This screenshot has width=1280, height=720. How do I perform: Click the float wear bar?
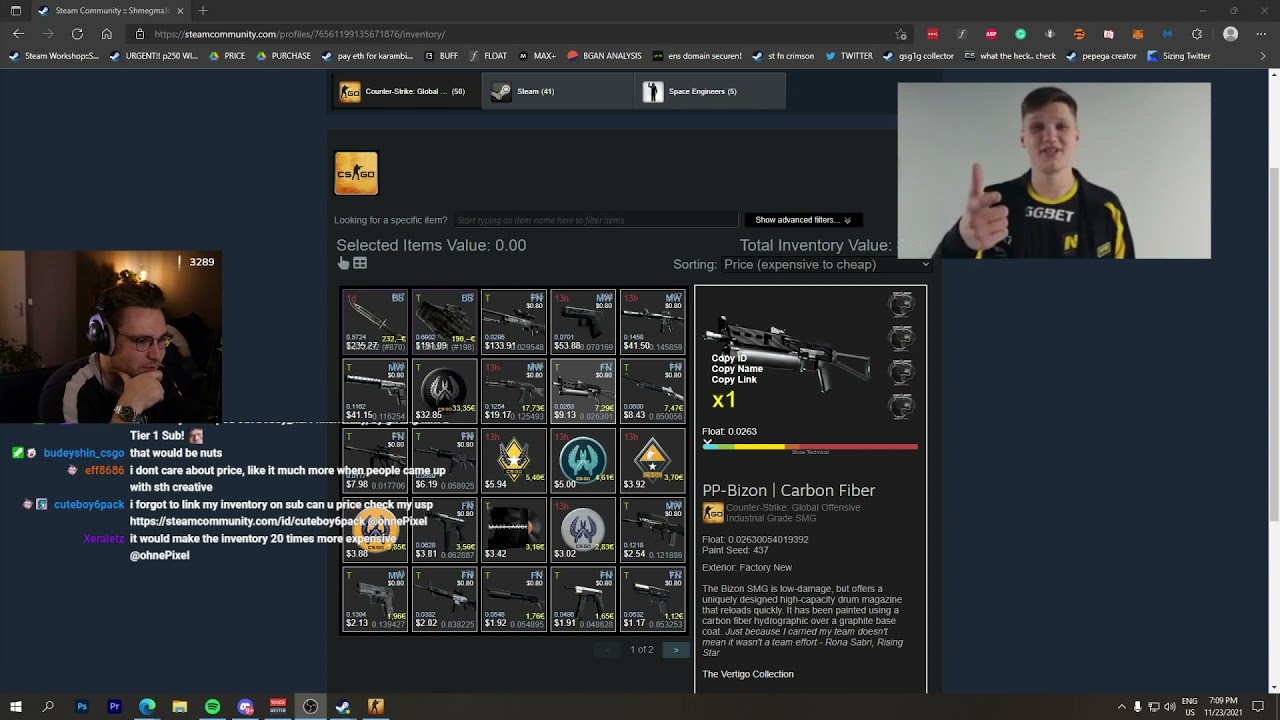click(810, 446)
